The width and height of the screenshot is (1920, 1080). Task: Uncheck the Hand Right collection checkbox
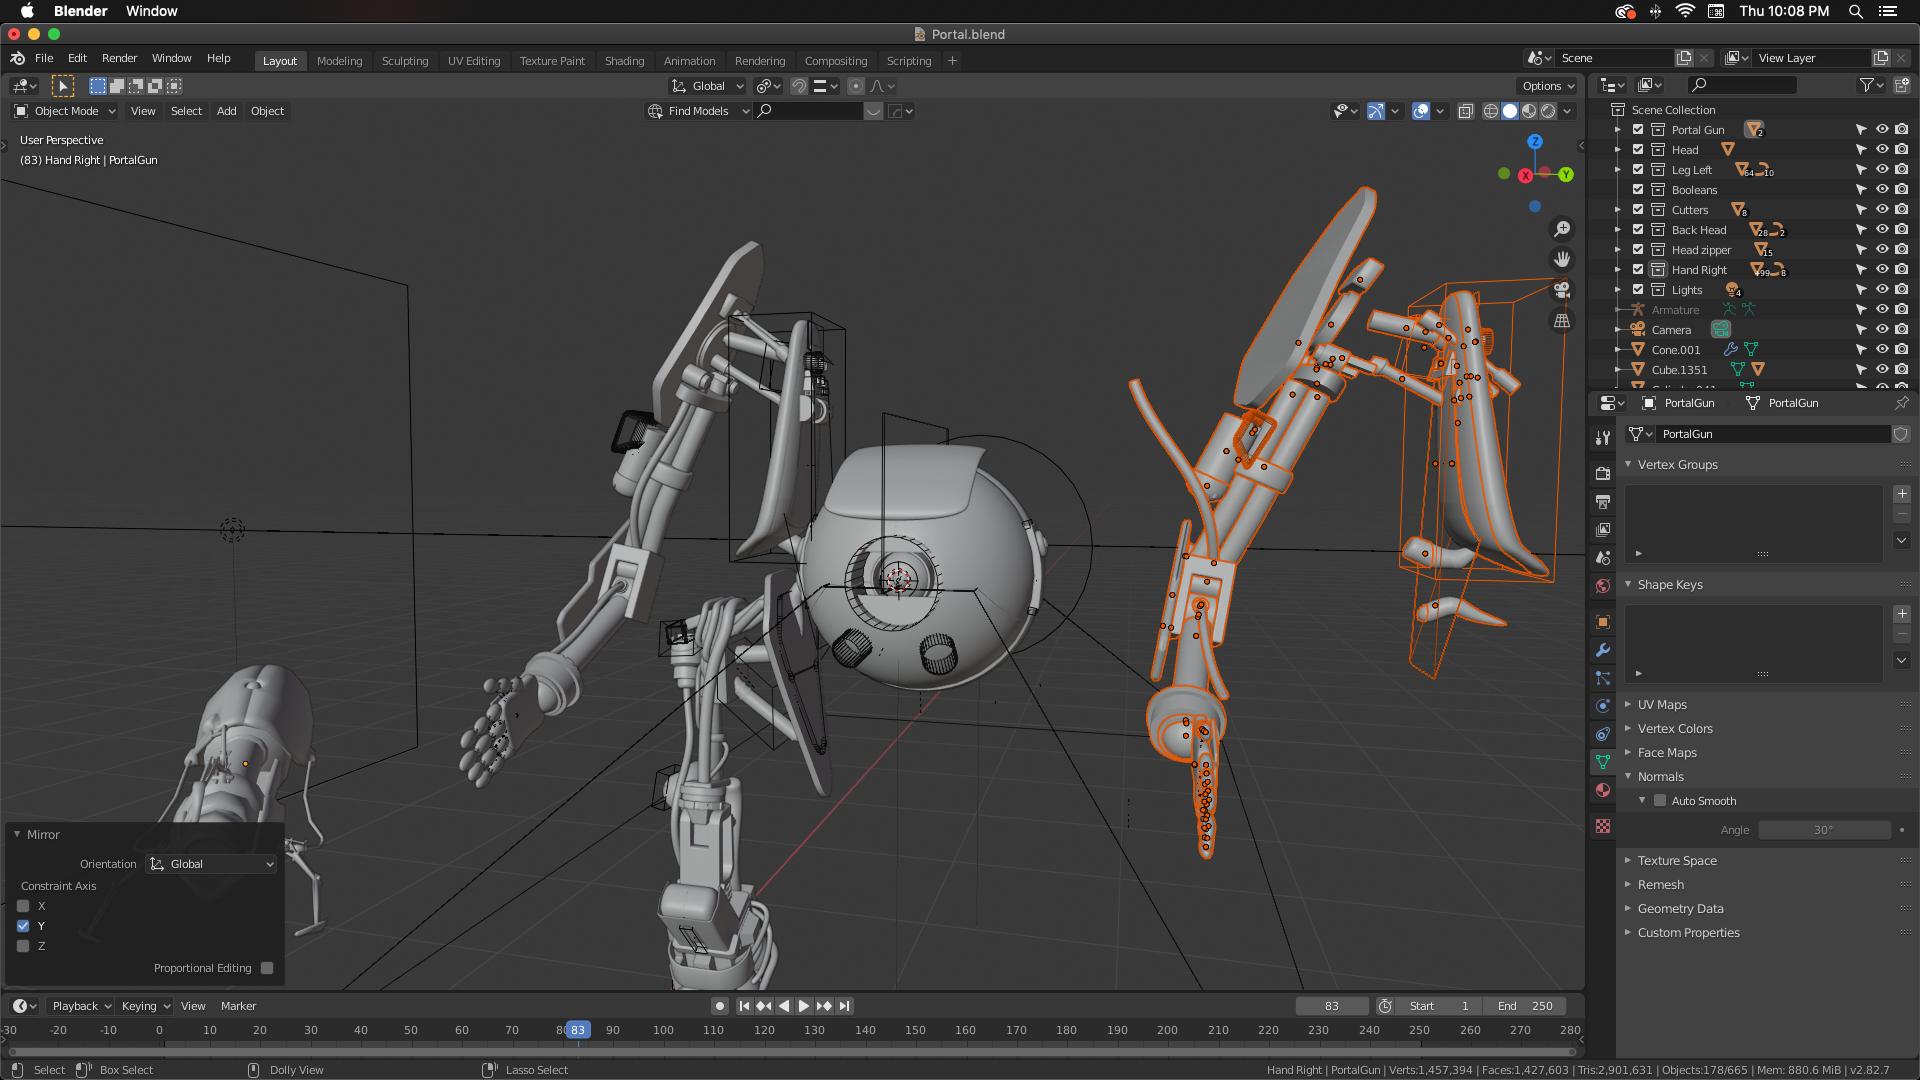tap(1638, 270)
